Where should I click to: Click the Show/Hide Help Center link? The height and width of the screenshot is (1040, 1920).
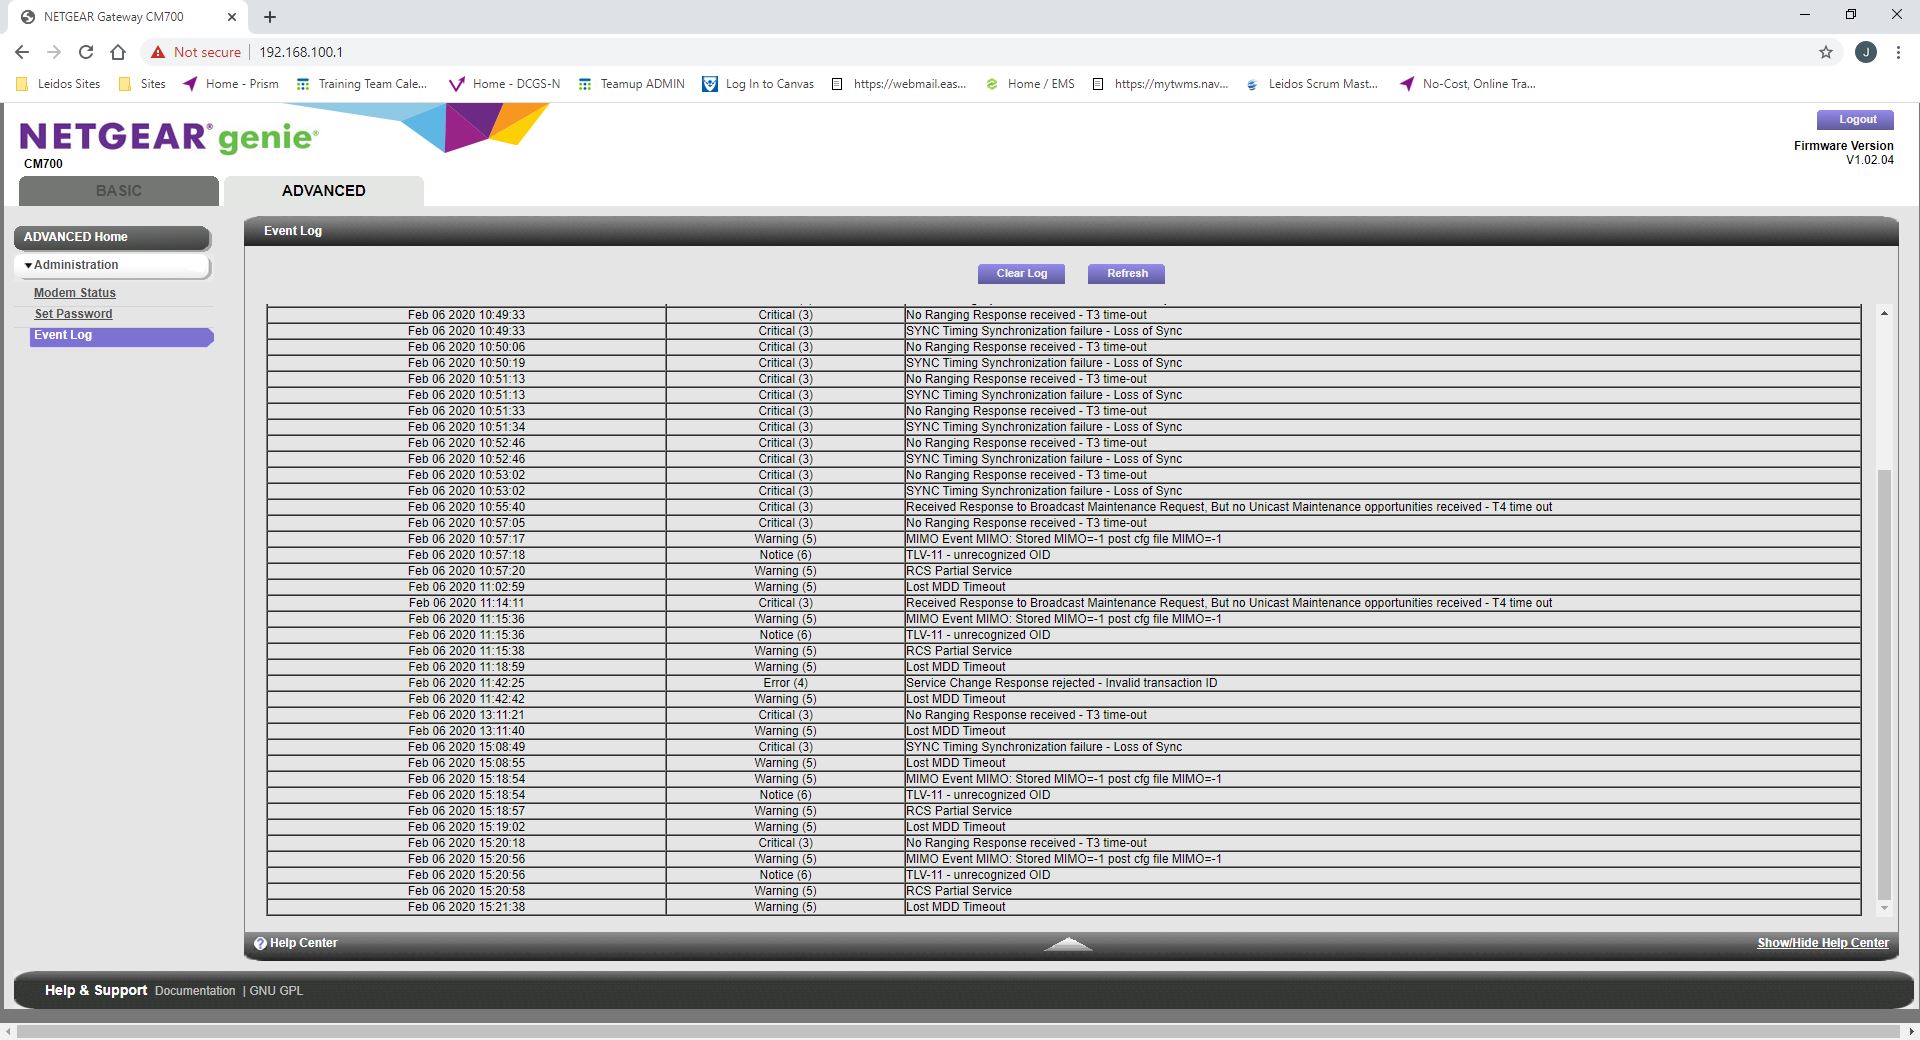point(1823,943)
